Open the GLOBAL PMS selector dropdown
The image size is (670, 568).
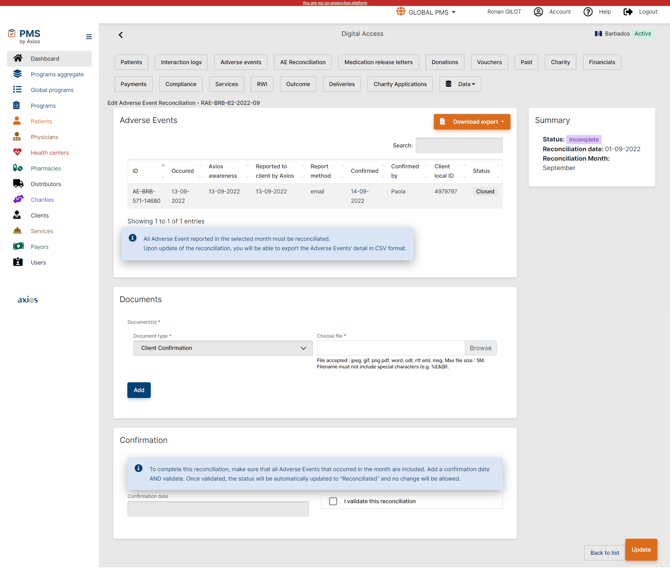(x=427, y=12)
